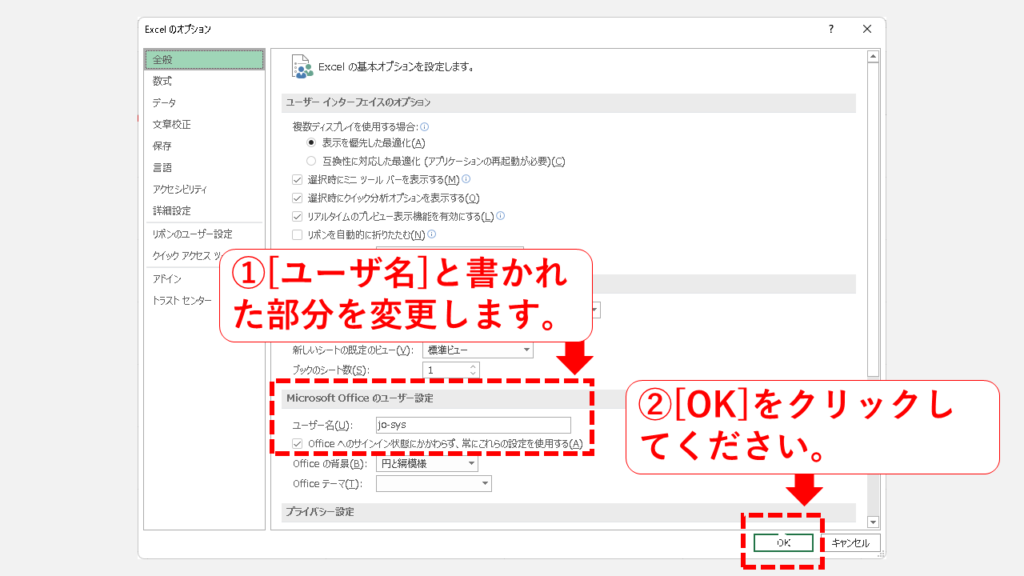Open the 新しいシートの既定のビュー dropdown

tap(477, 350)
